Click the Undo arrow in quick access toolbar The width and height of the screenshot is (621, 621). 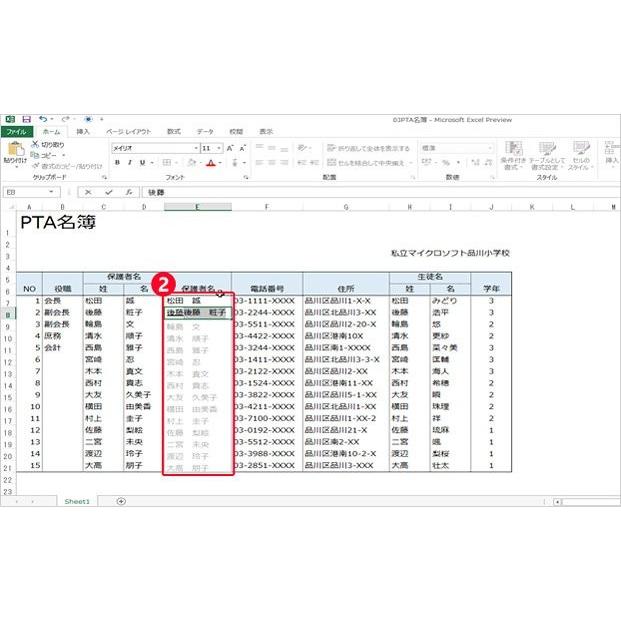(42, 119)
